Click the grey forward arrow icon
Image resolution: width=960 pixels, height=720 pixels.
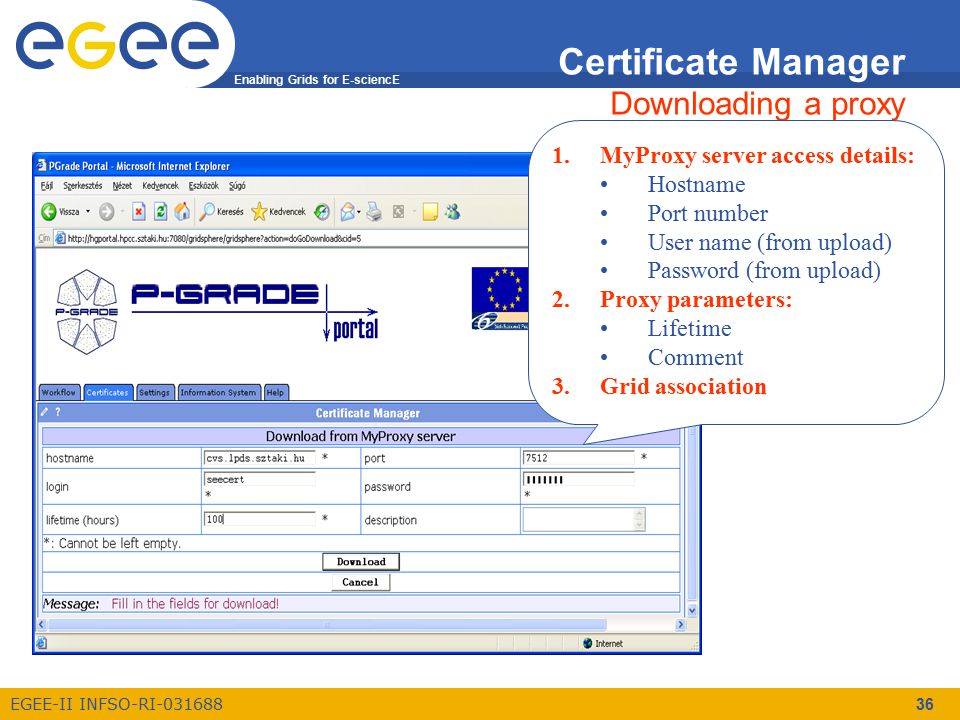[x=107, y=212]
